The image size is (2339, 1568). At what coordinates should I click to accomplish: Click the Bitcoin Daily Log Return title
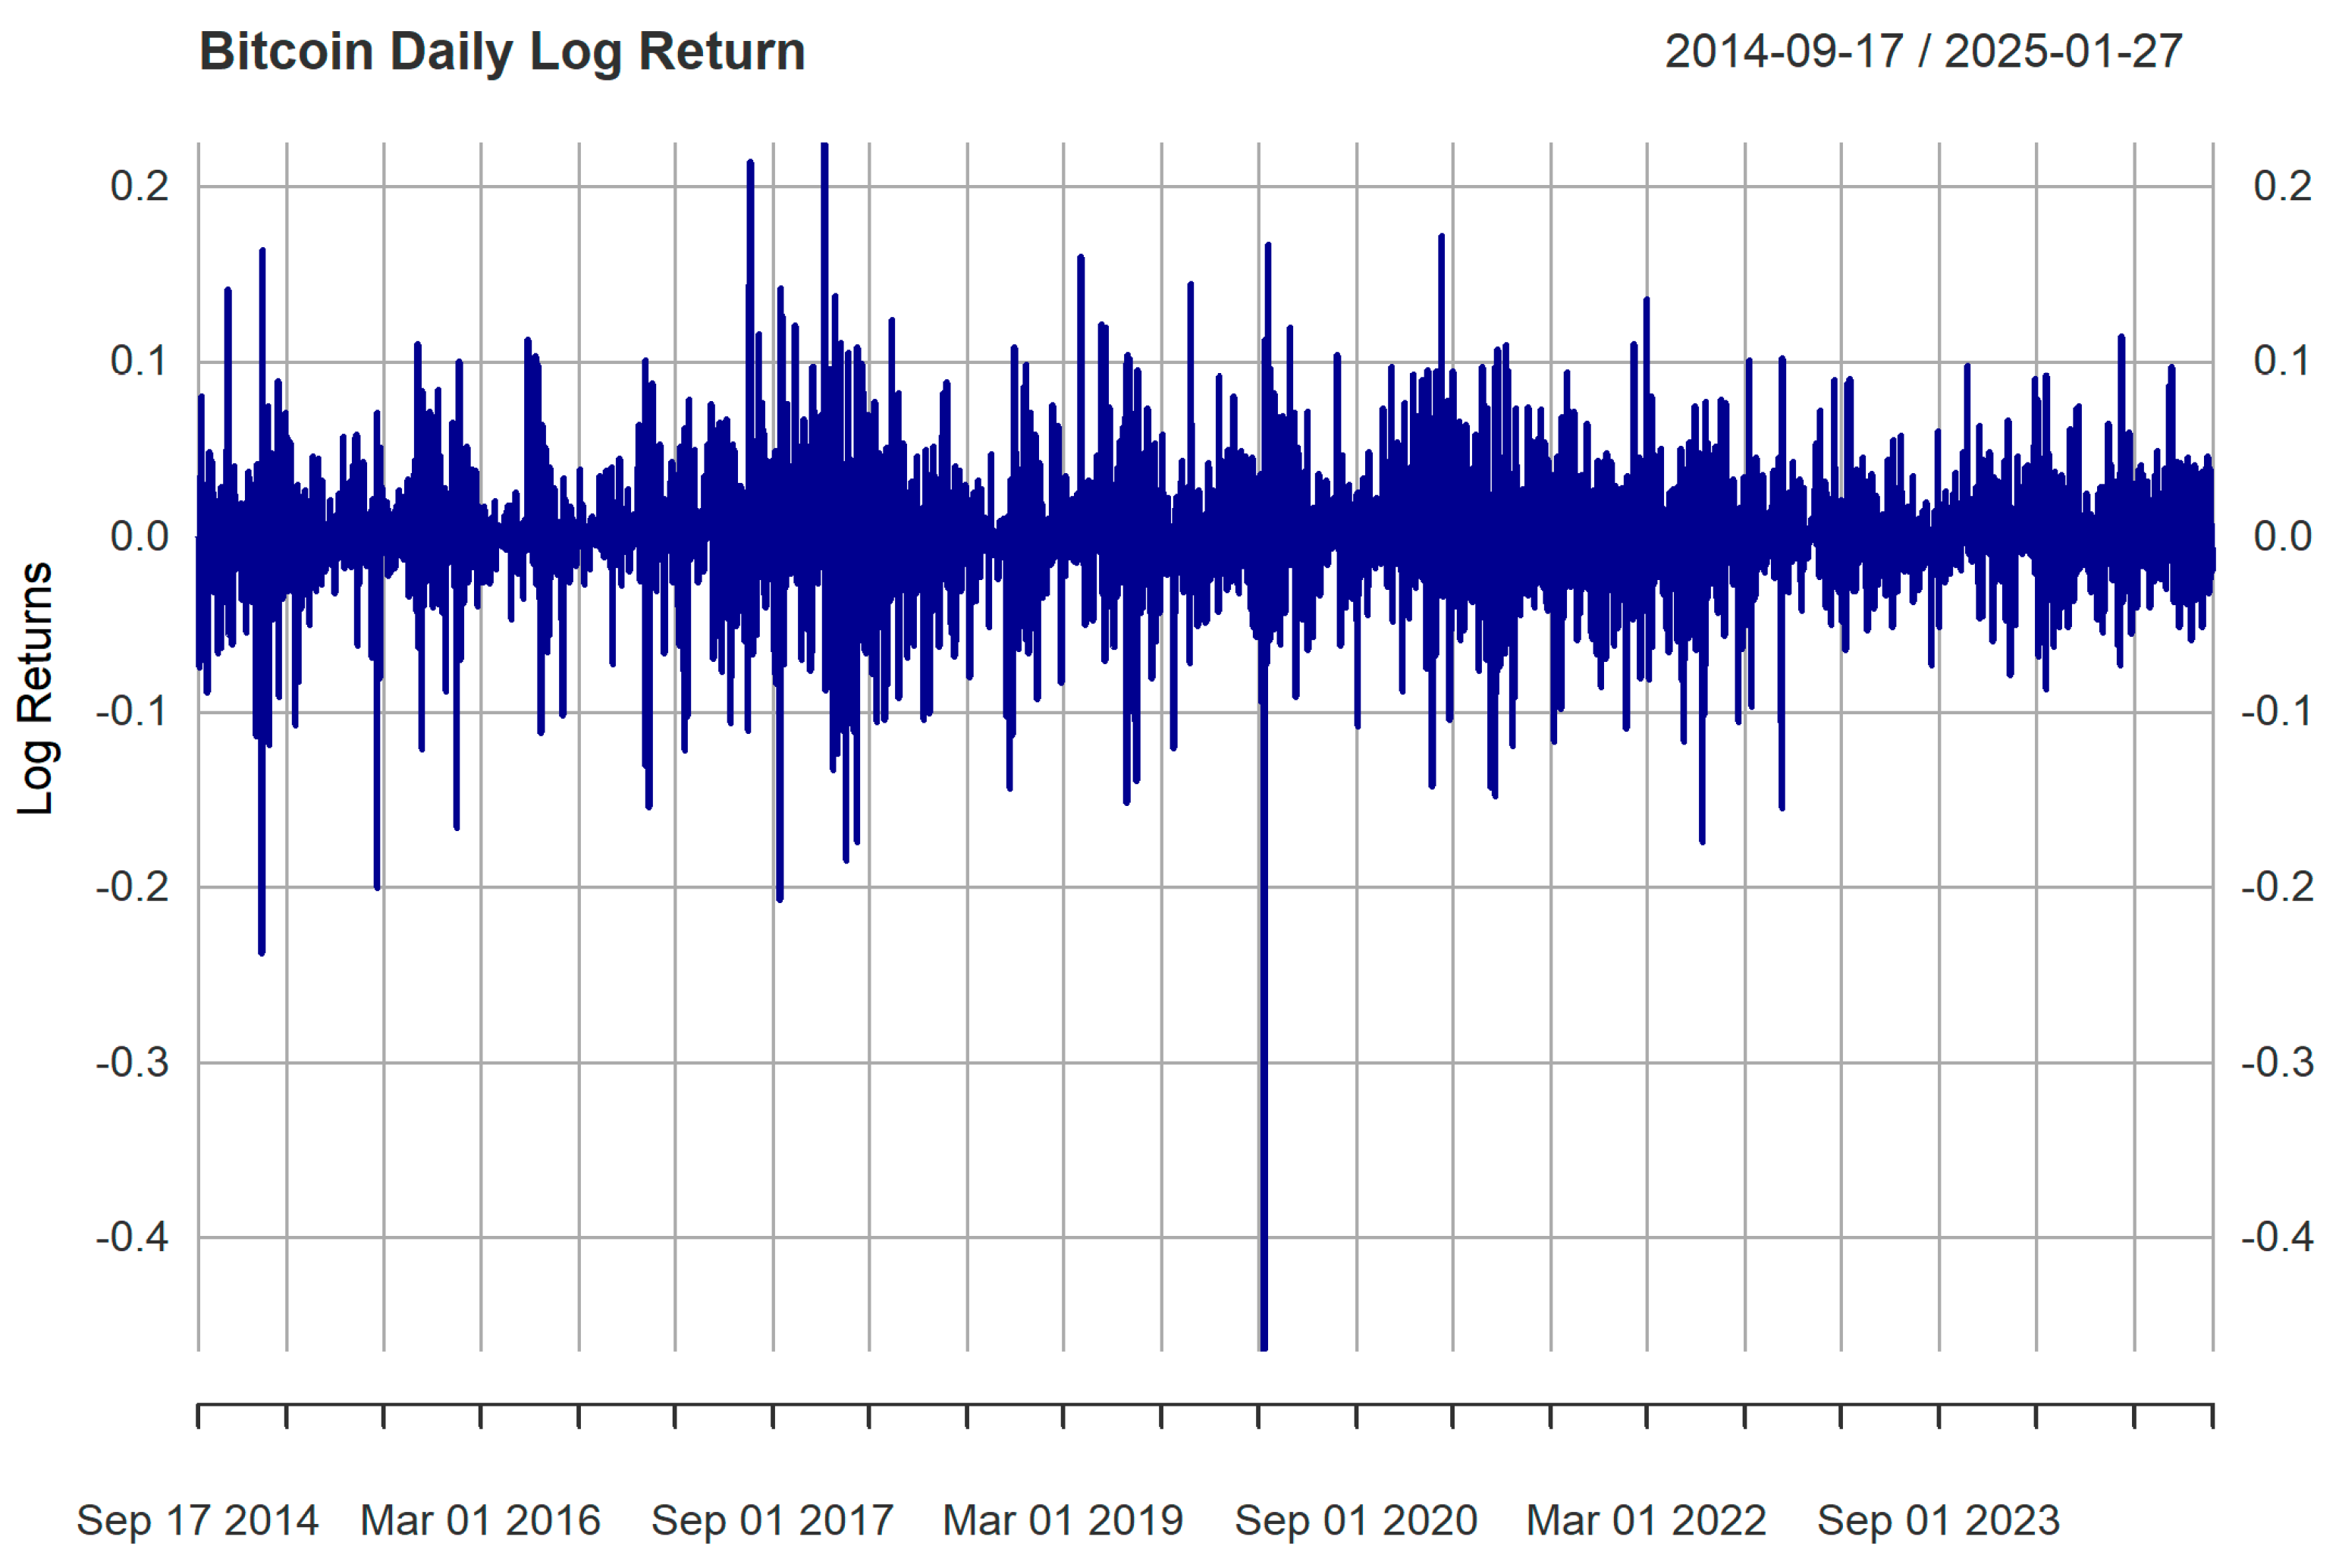click(502, 52)
